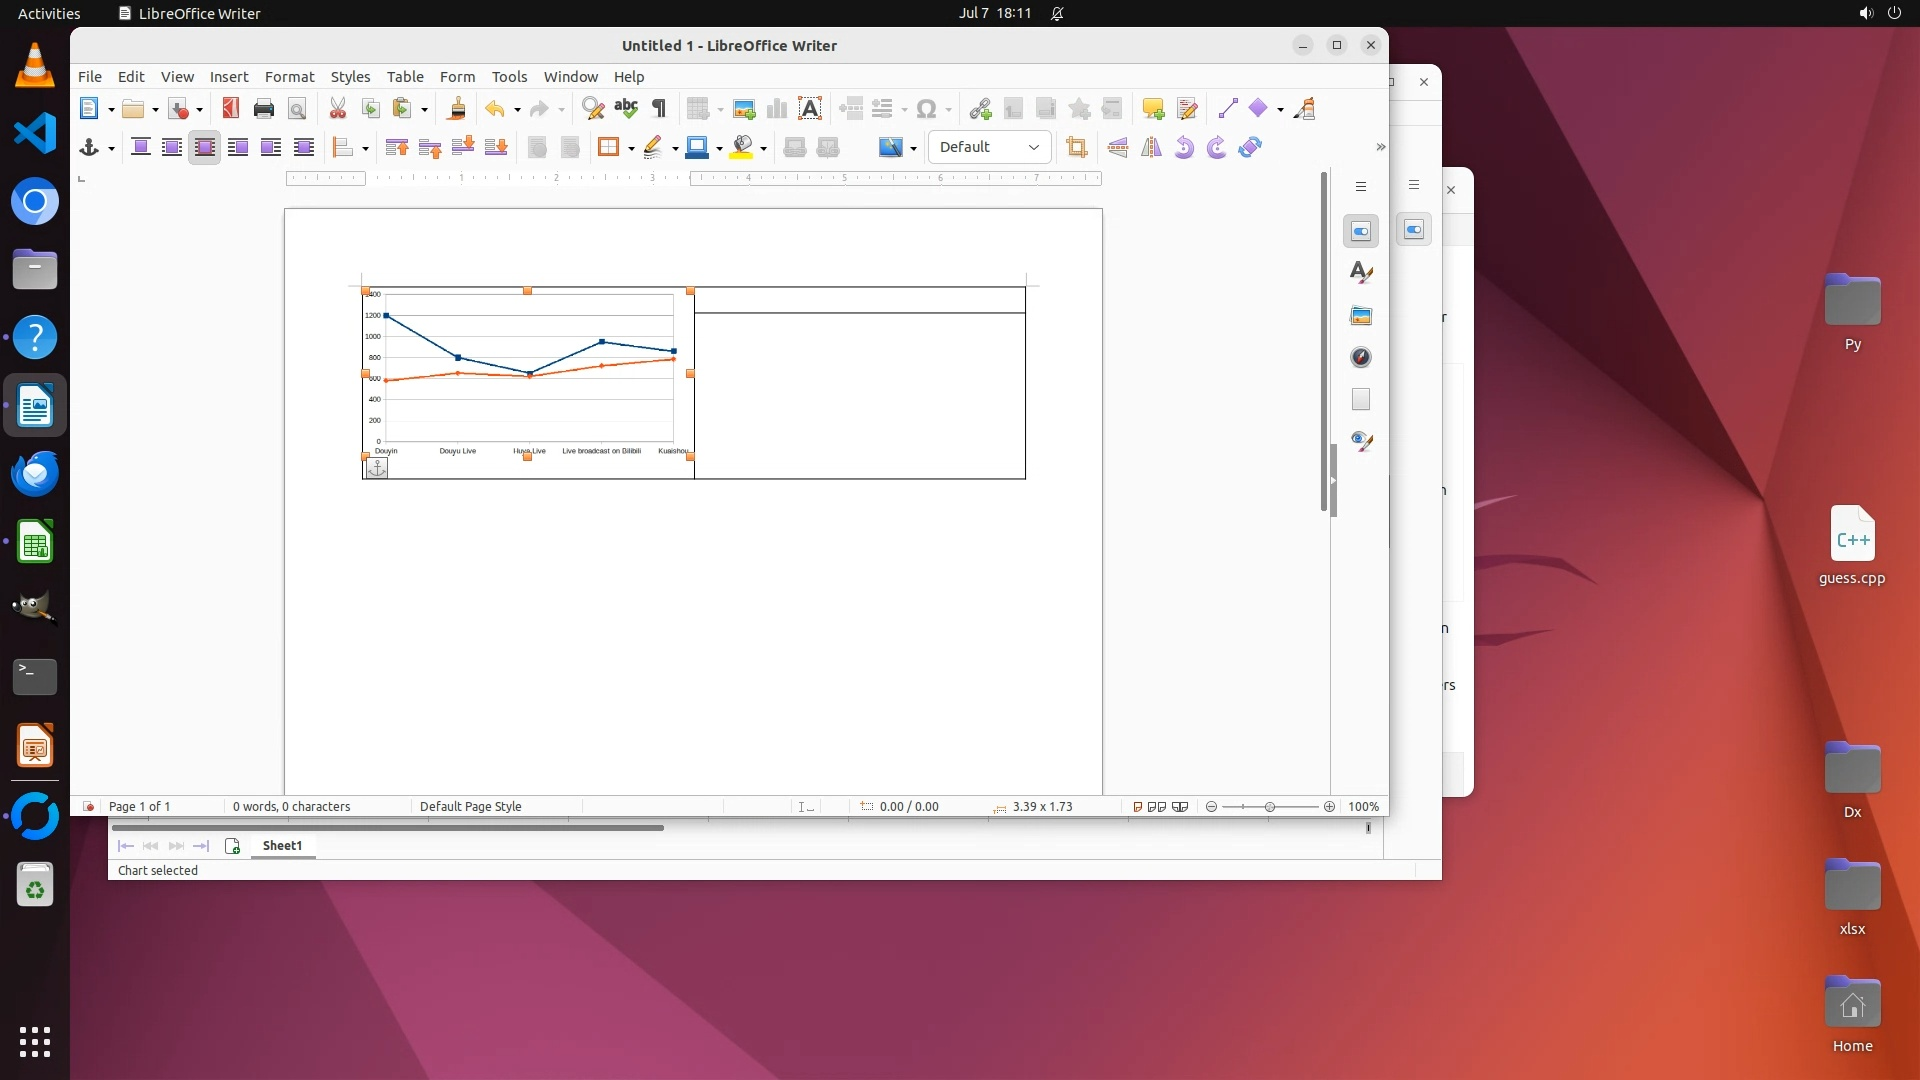
Task: Insert a Comment from the toolbar
Action: (x=1153, y=109)
